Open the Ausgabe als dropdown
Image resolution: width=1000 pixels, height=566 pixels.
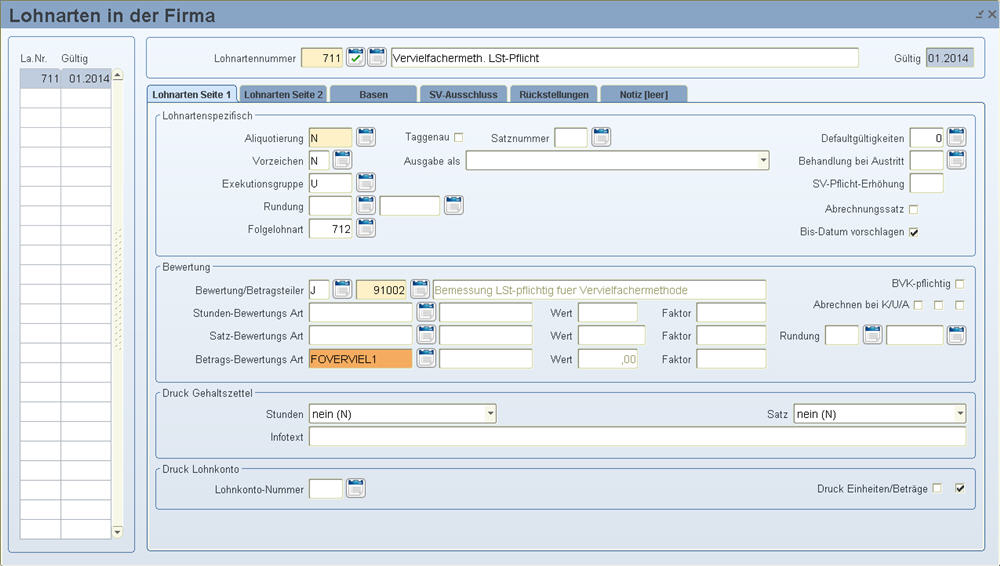coord(763,160)
